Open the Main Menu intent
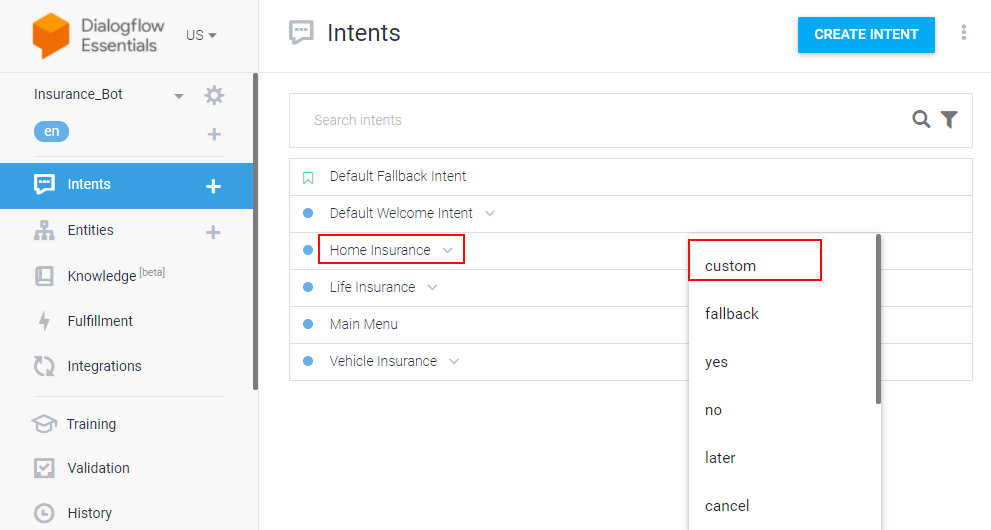 click(363, 324)
